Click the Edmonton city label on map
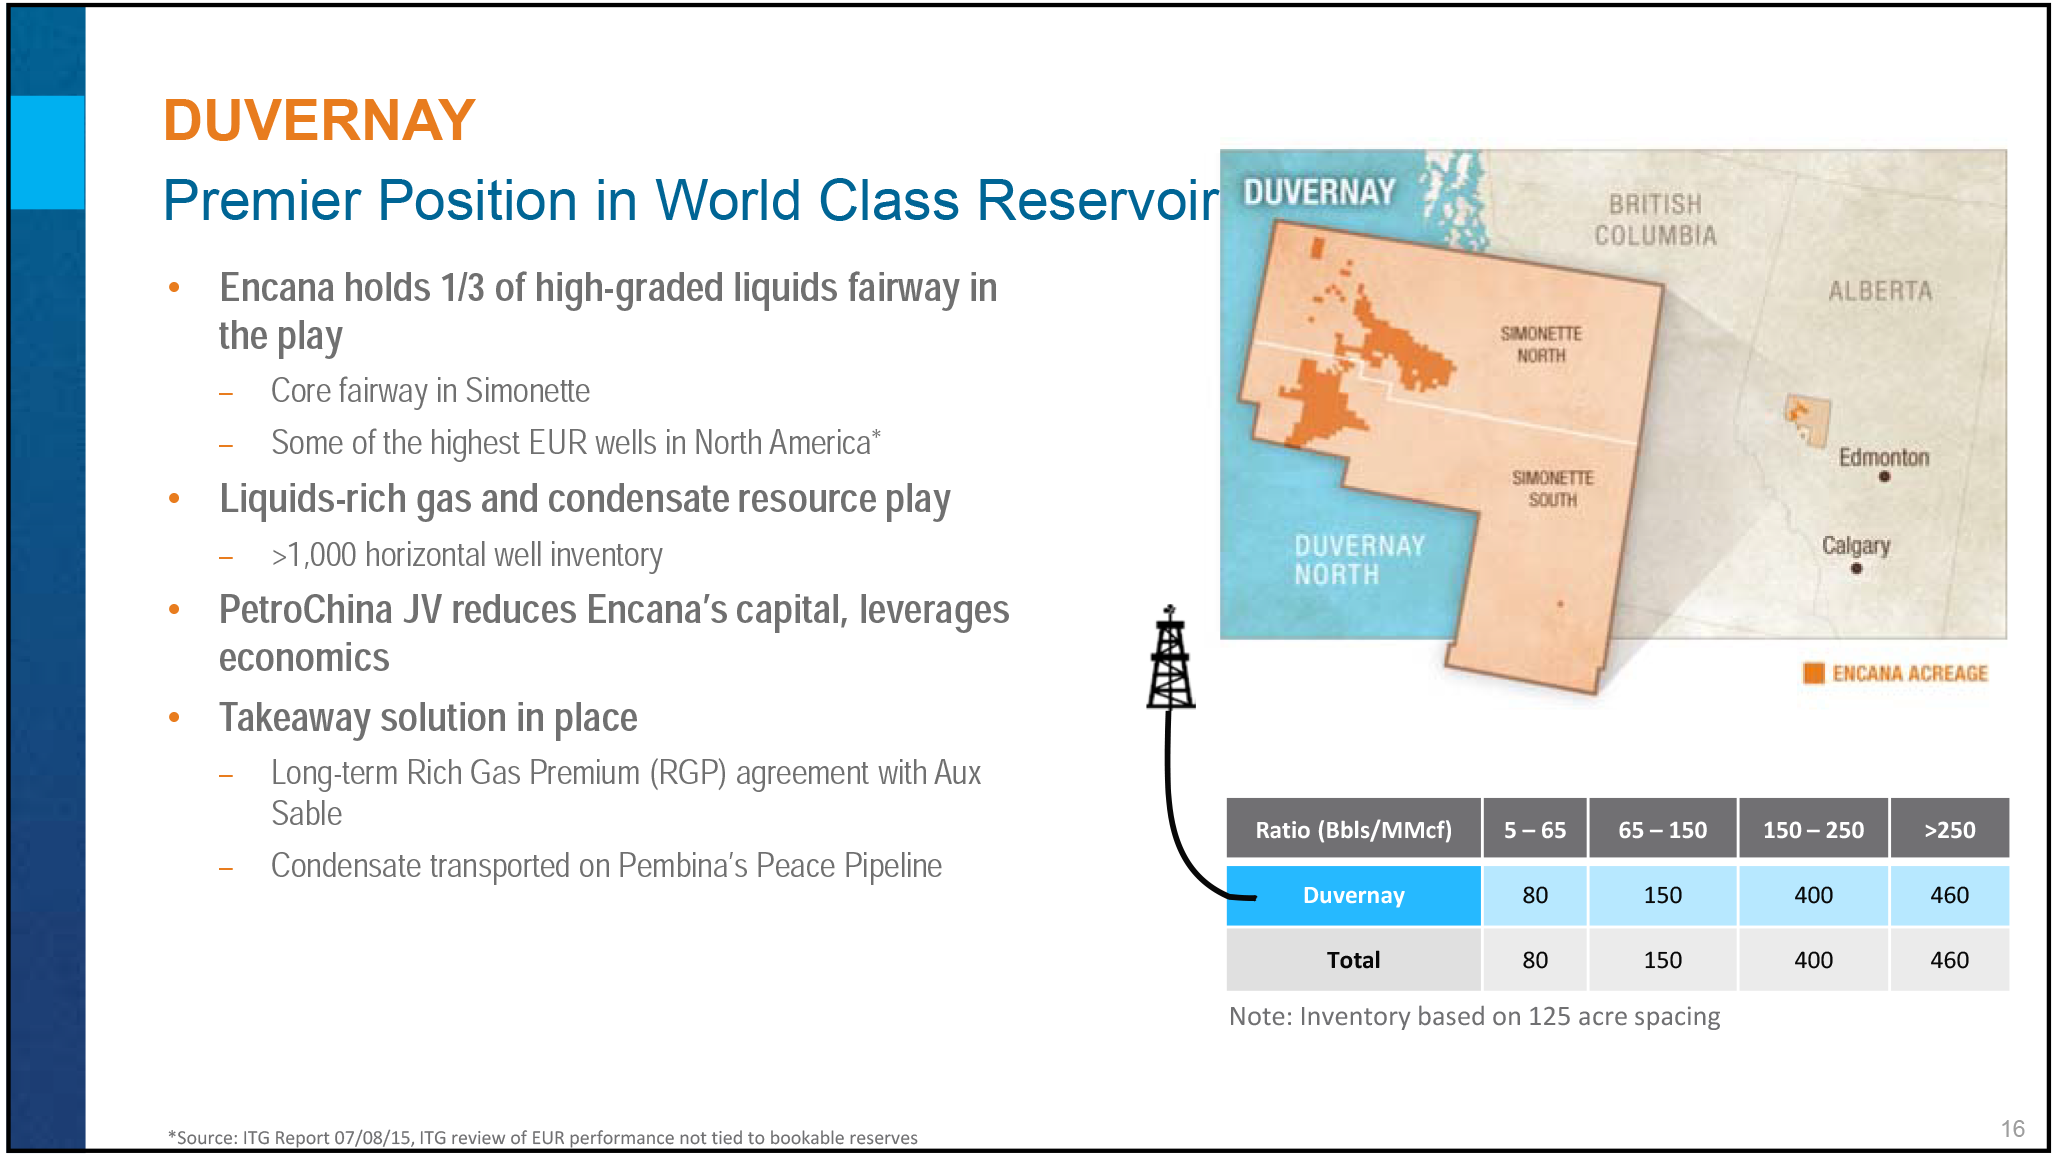Screen dimensions: 2060x1165 click(x=1884, y=457)
